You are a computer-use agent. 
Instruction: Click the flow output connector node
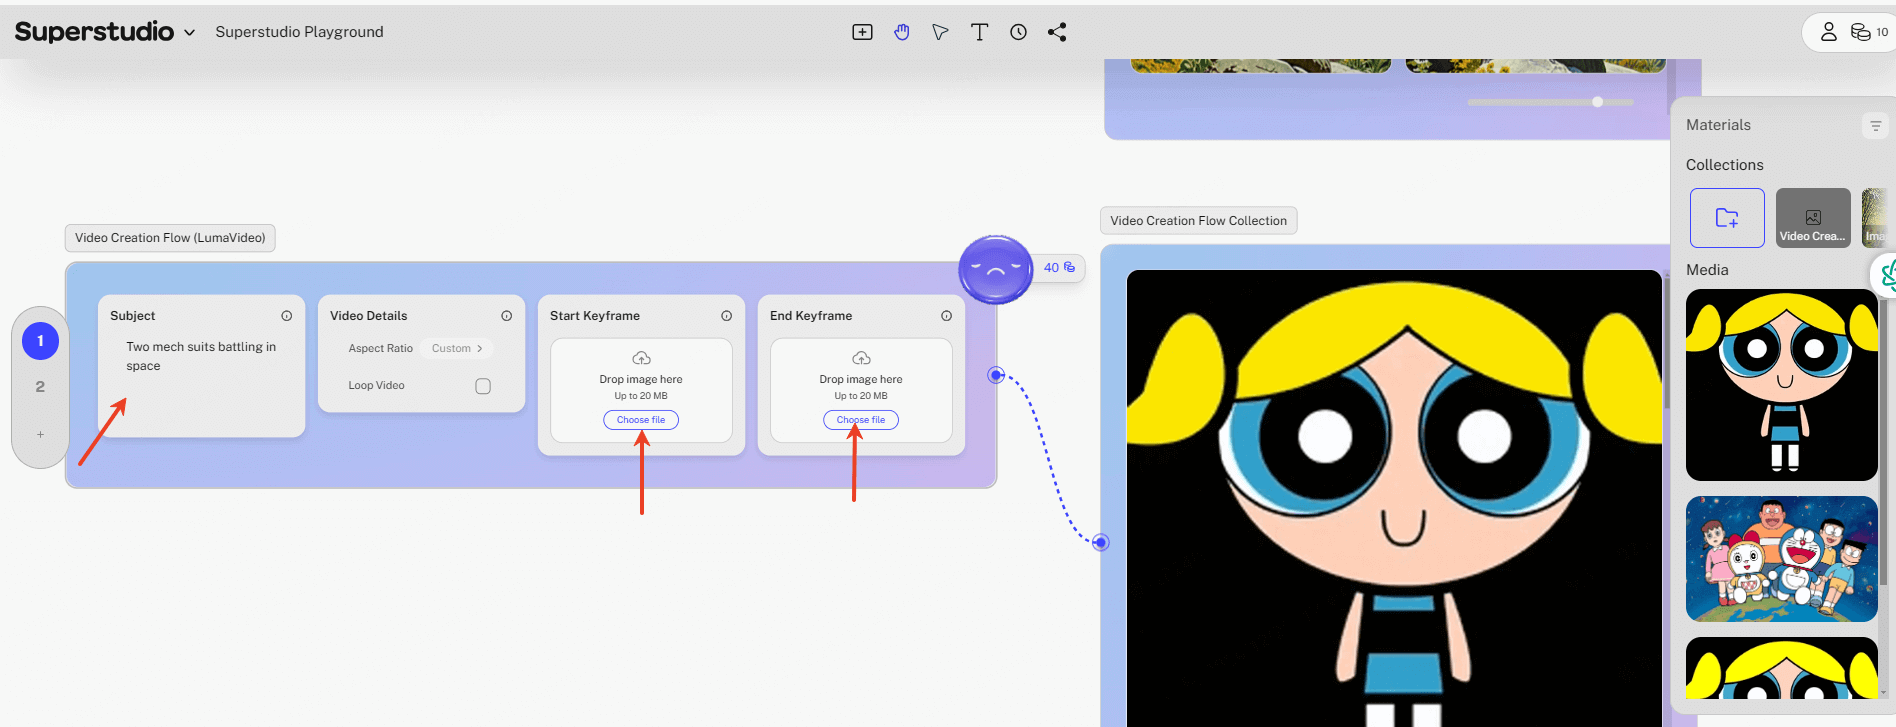[996, 375]
